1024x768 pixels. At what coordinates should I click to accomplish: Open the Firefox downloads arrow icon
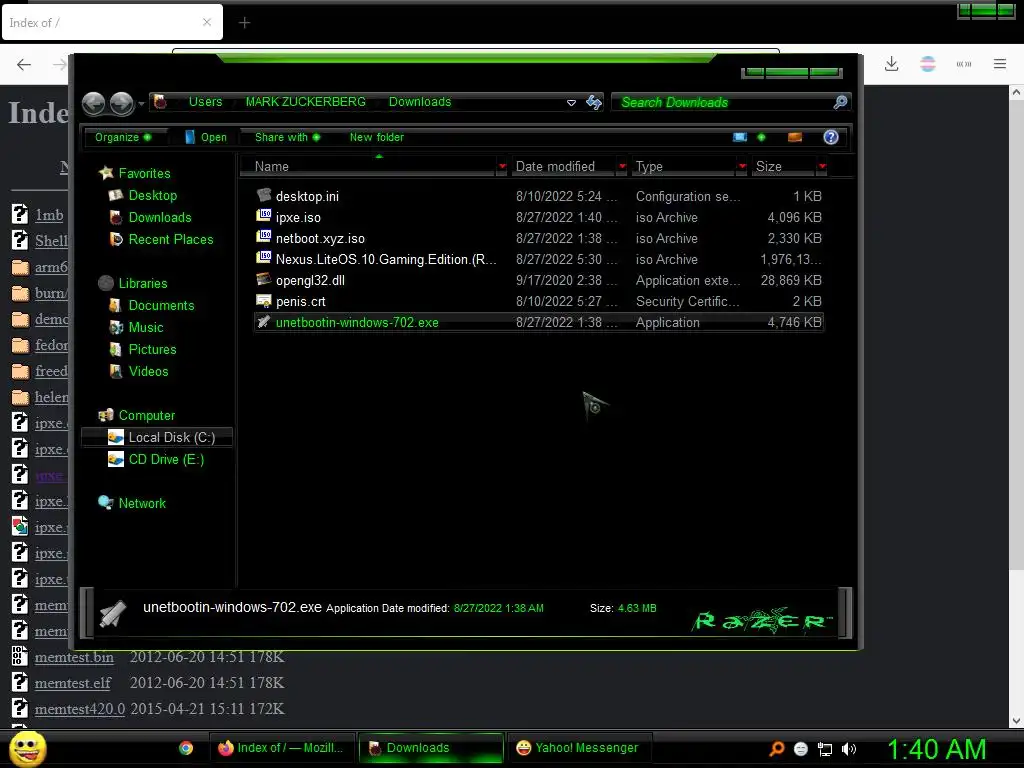891,64
